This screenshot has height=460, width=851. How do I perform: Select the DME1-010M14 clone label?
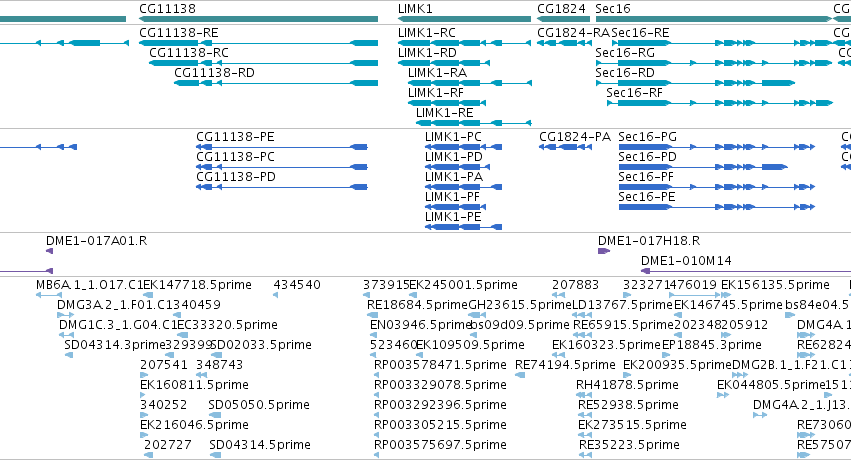tap(686, 261)
